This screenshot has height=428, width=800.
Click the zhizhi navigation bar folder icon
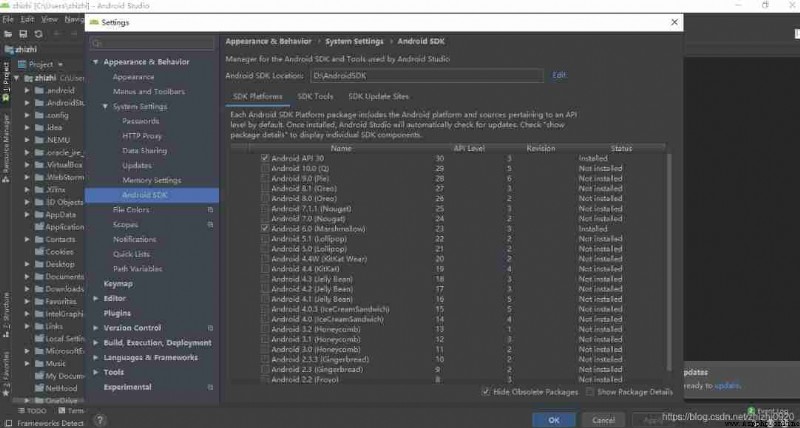(8, 49)
